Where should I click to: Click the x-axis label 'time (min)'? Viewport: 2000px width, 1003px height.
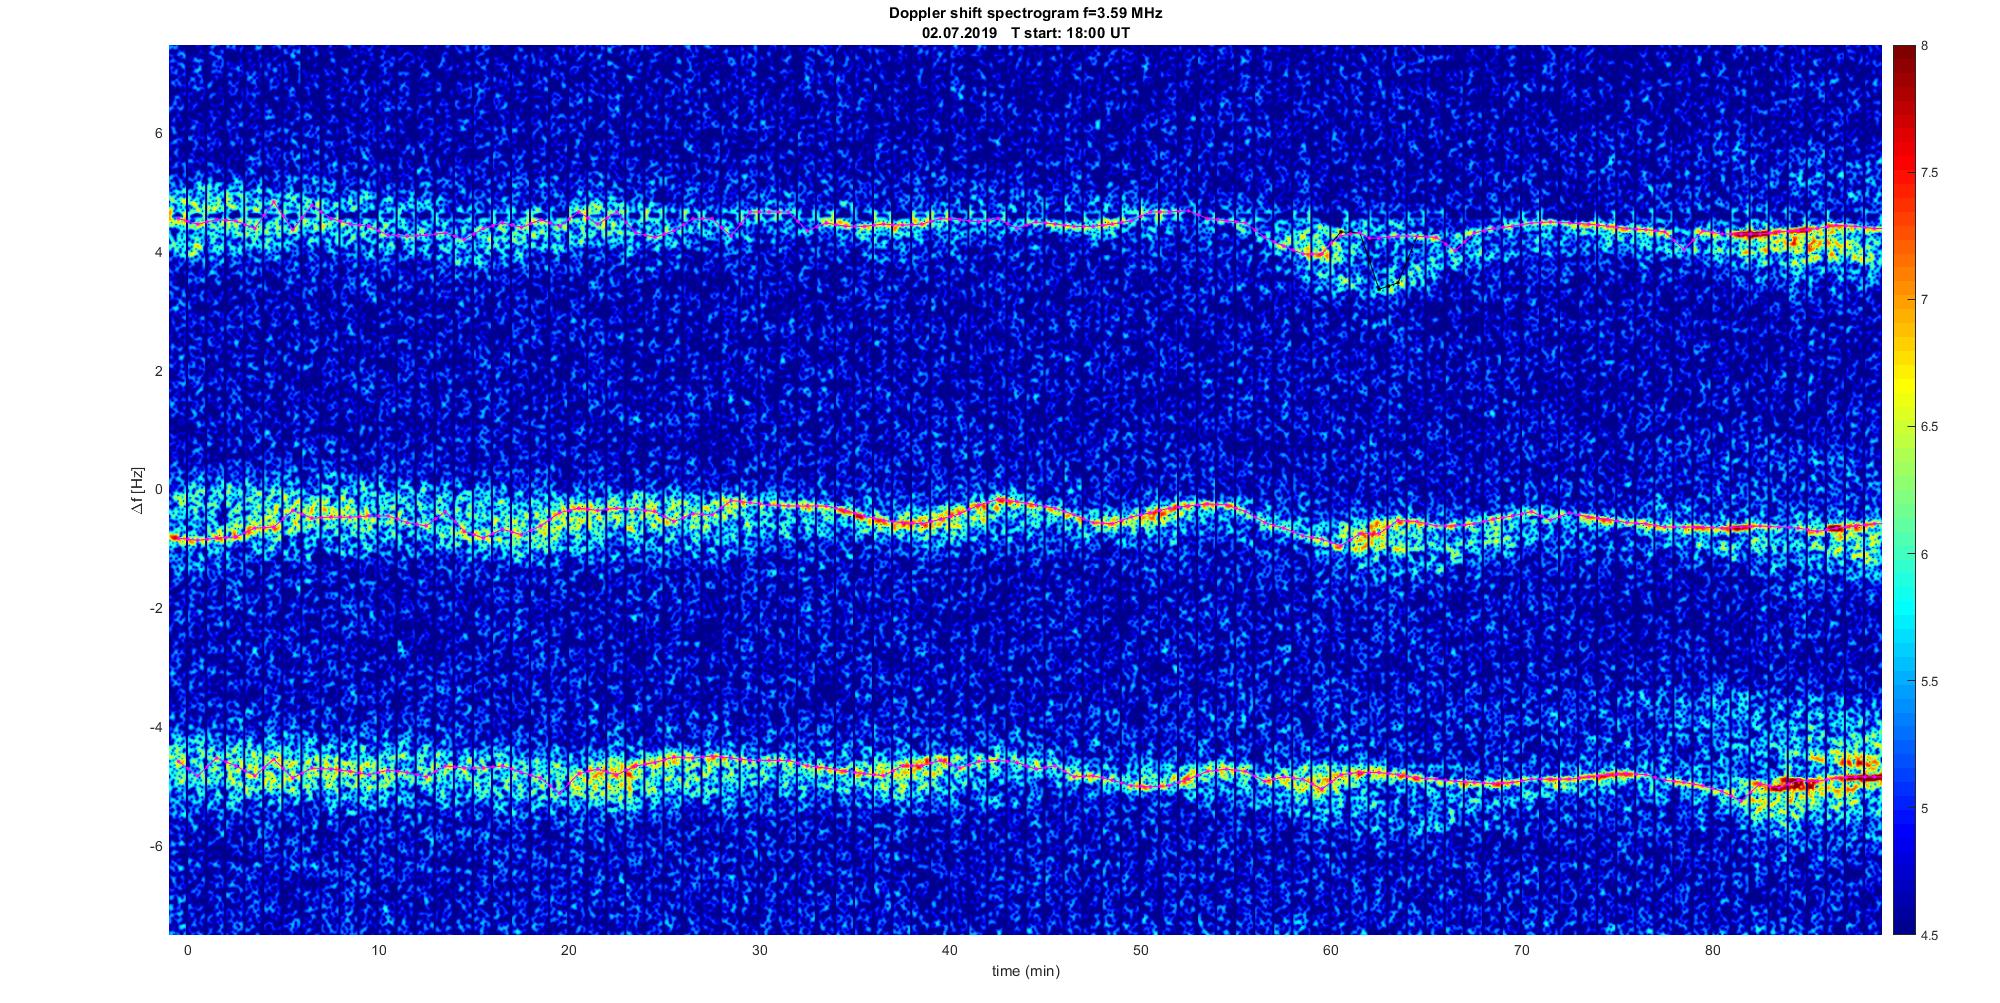point(1025,971)
